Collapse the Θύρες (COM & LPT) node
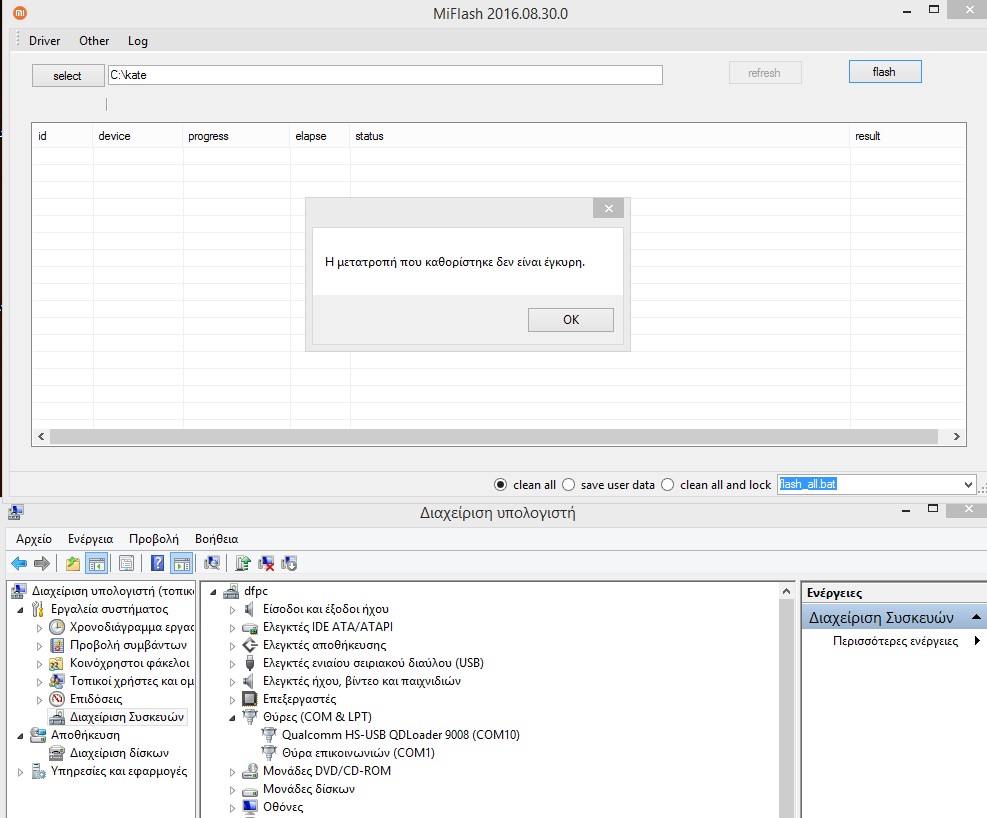Image resolution: width=987 pixels, height=818 pixels. click(x=233, y=717)
